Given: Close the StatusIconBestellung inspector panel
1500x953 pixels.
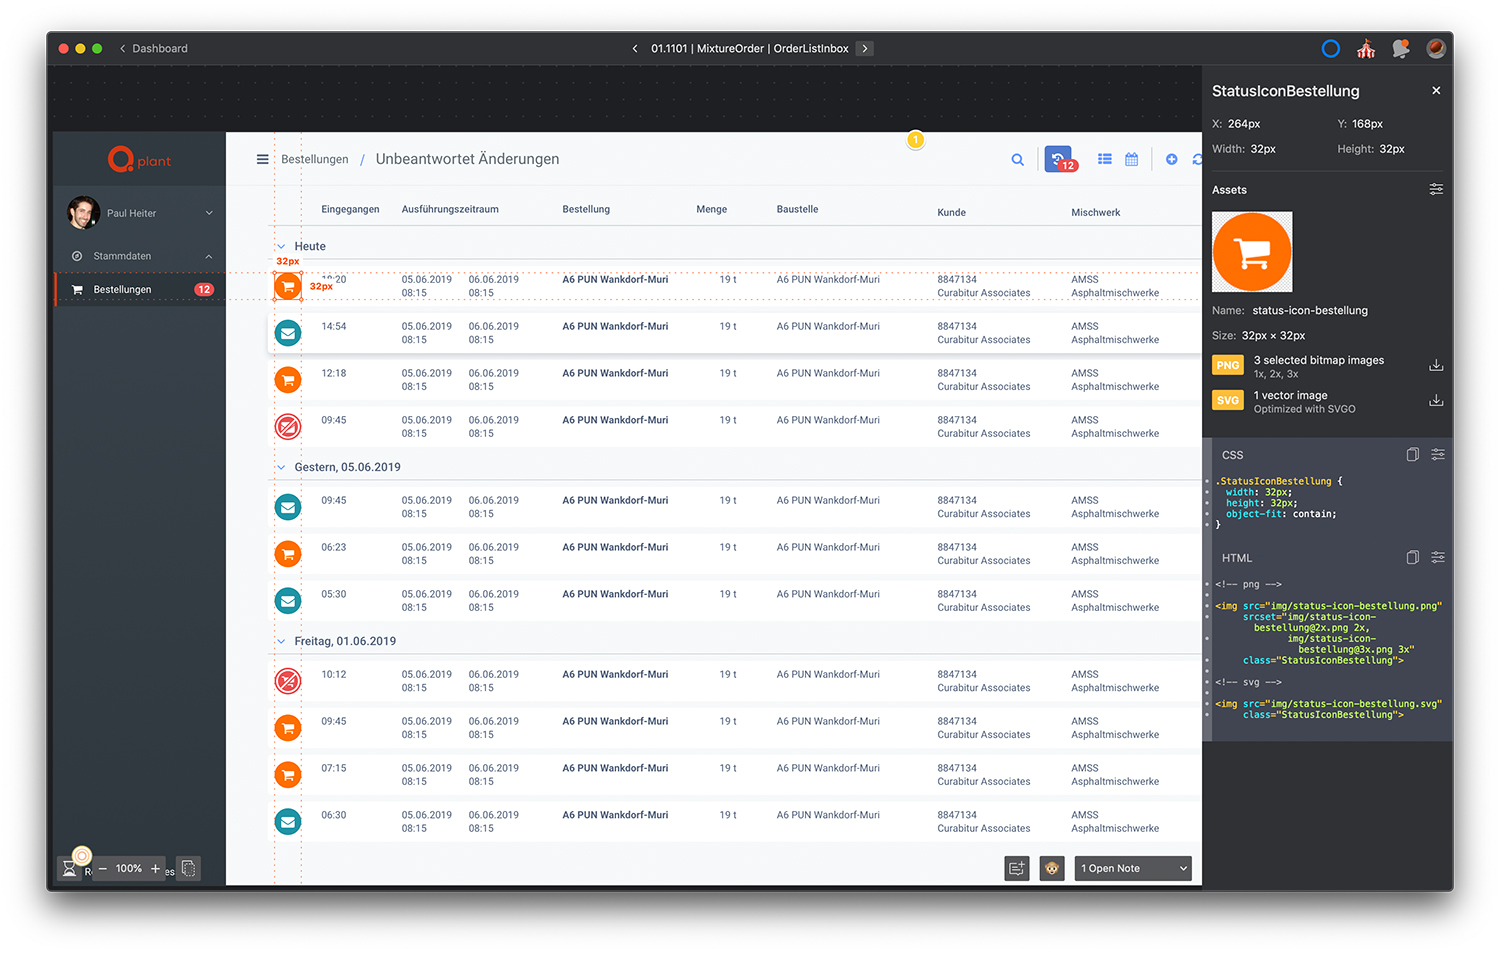Looking at the screenshot, I should (x=1436, y=90).
